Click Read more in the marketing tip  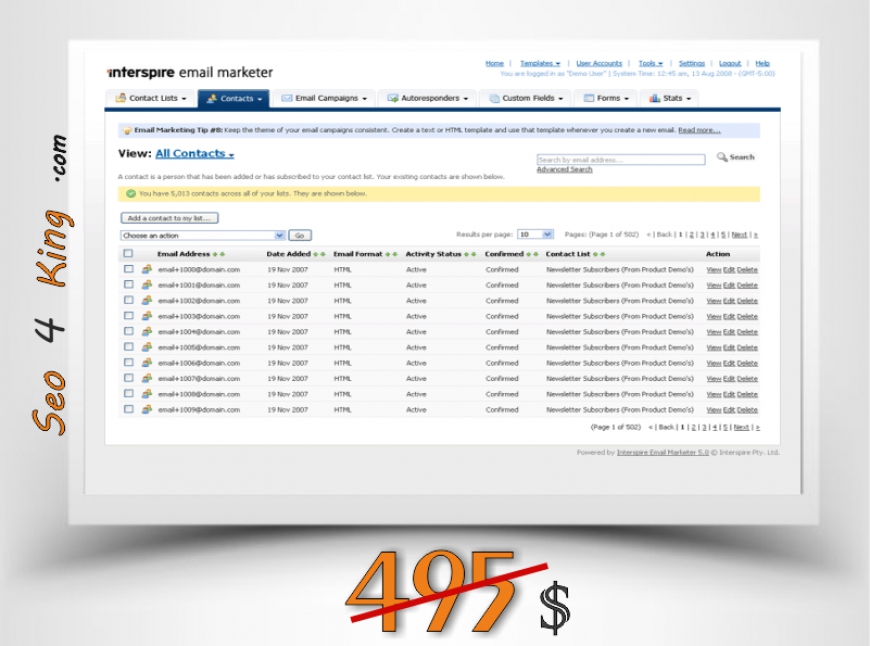(x=699, y=130)
